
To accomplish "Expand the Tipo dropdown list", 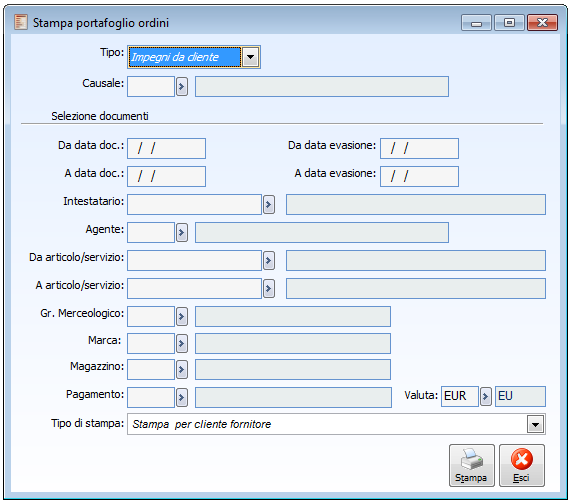I will pyautogui.click(x=251, y=57).
